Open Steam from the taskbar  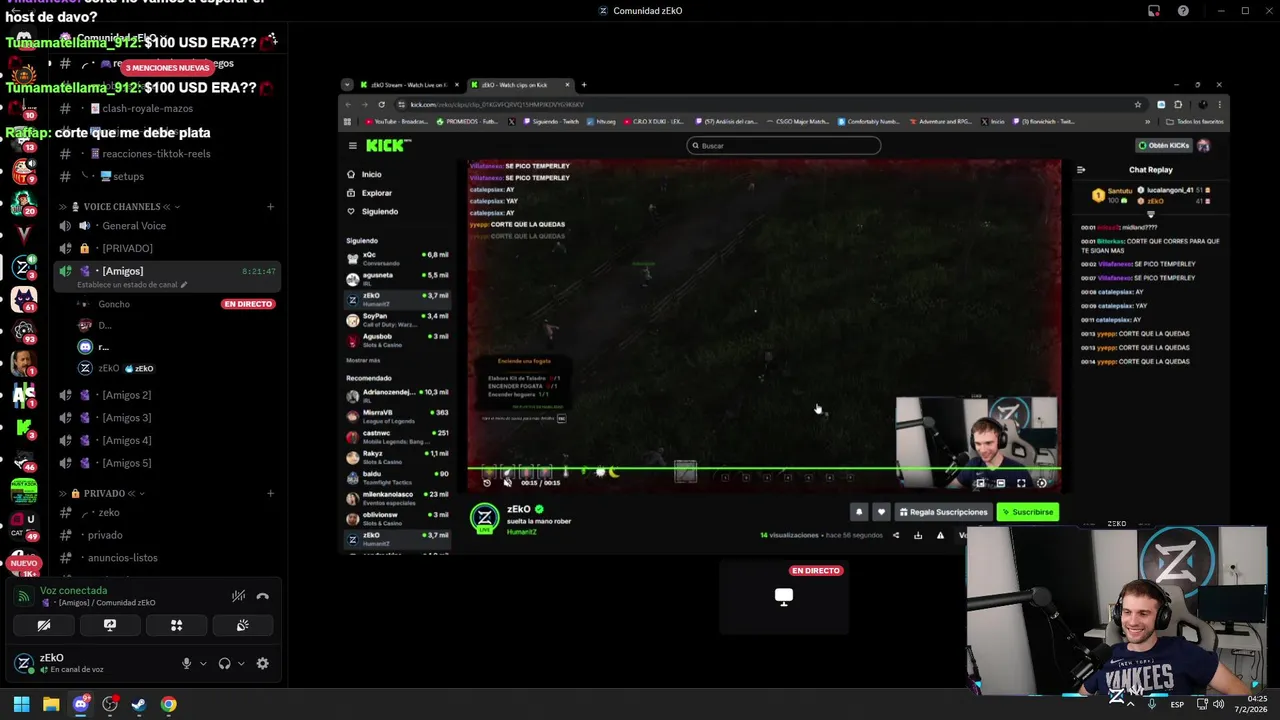[139, 704]
